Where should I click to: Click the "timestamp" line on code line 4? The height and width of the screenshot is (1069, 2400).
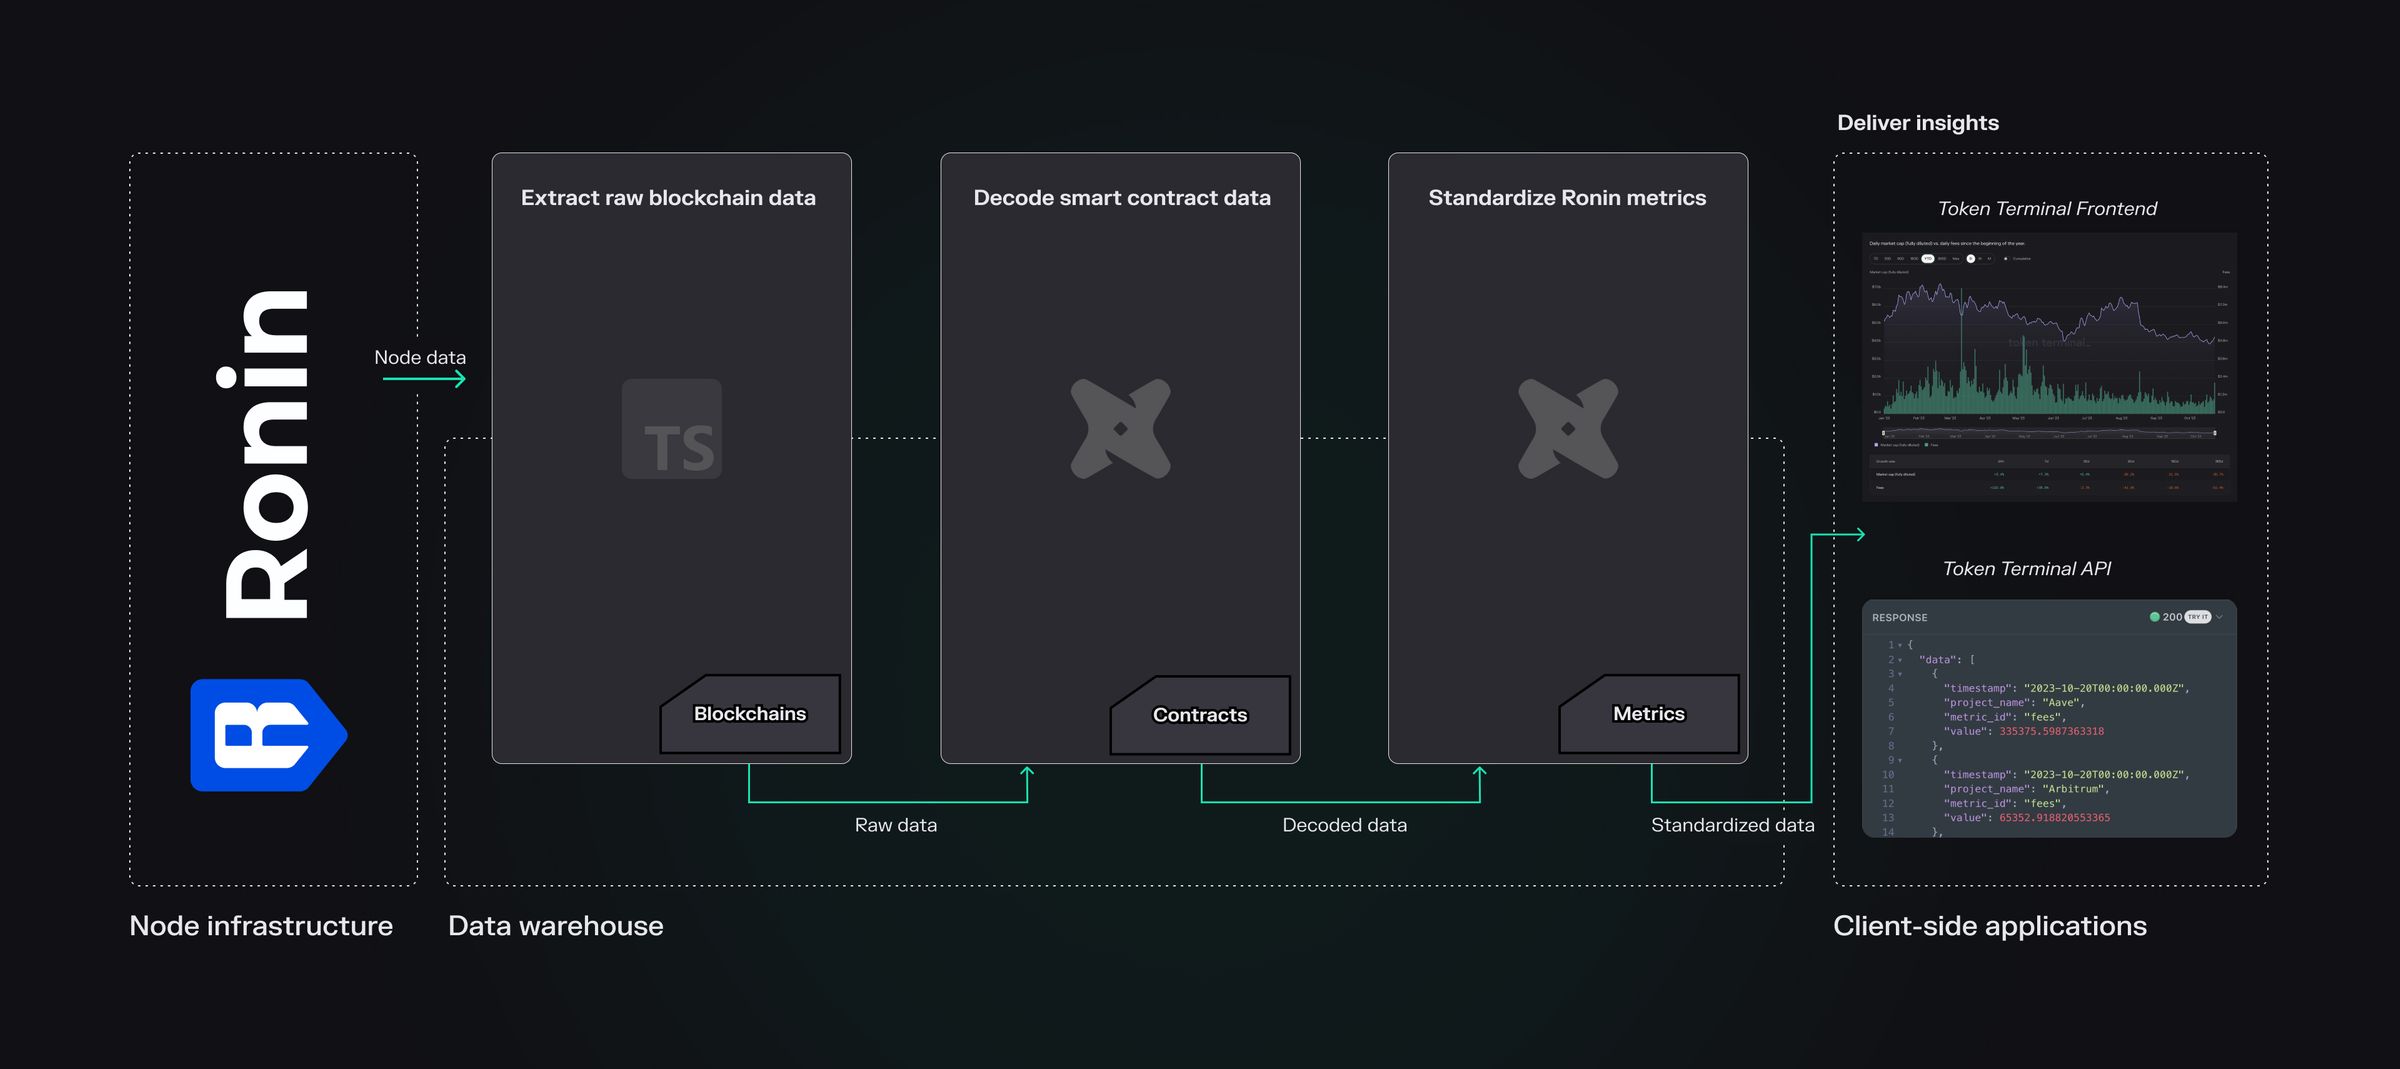coord(2066,689)
